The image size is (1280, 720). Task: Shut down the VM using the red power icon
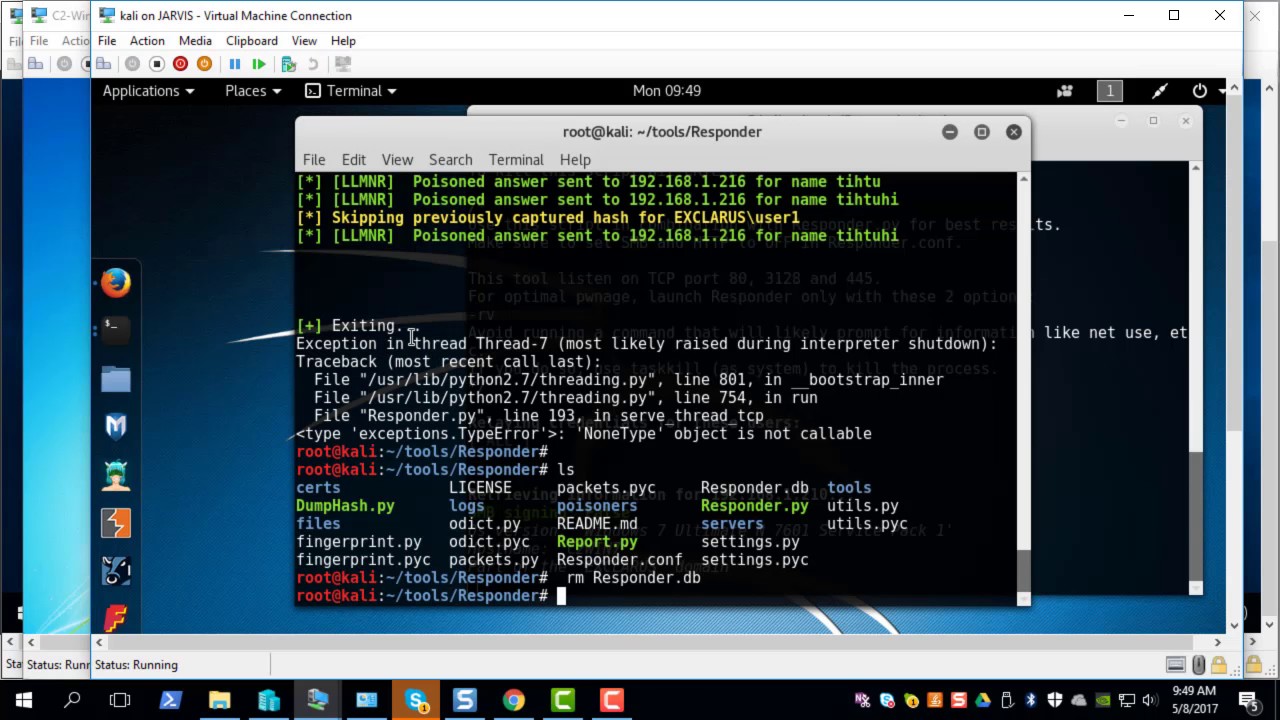tap(180, 64)
